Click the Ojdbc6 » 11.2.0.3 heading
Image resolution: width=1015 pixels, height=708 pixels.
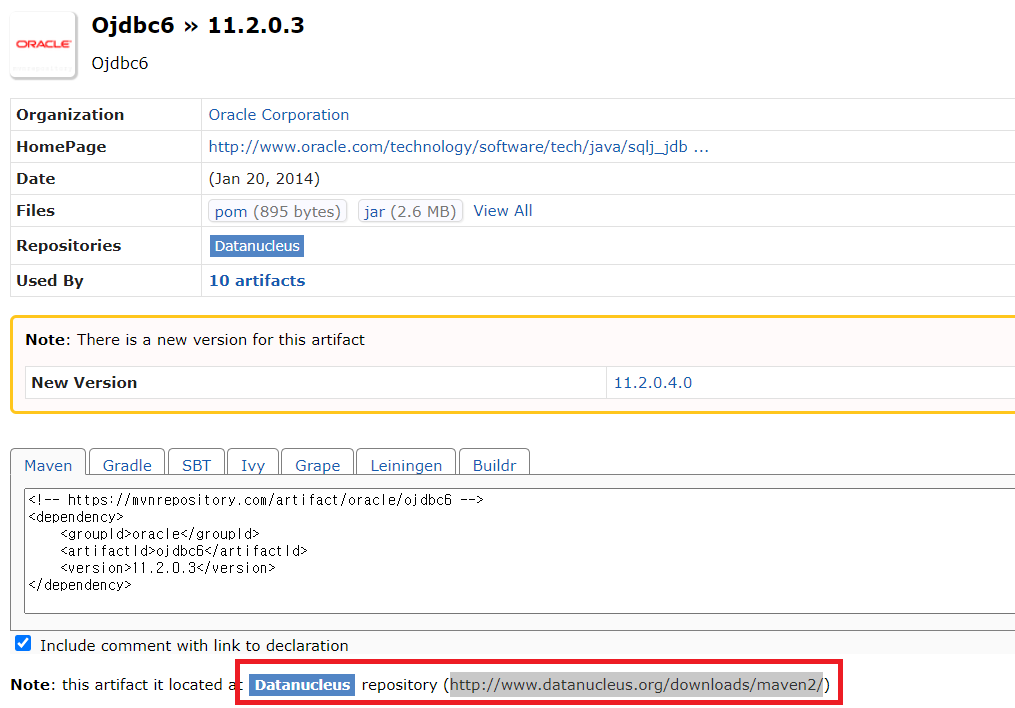(x=197, y=25)
